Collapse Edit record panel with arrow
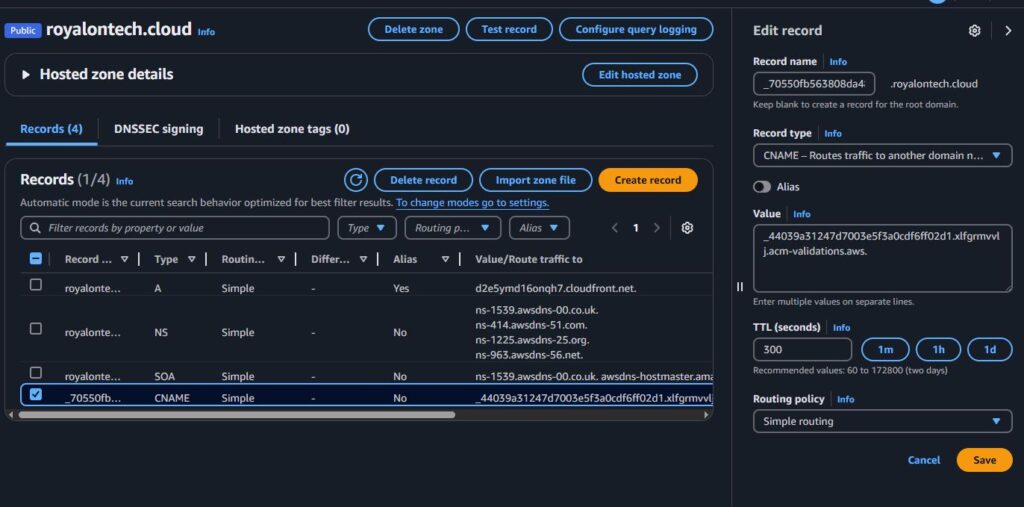This screenshot has height=507, width=1024. pos(1008,31)
